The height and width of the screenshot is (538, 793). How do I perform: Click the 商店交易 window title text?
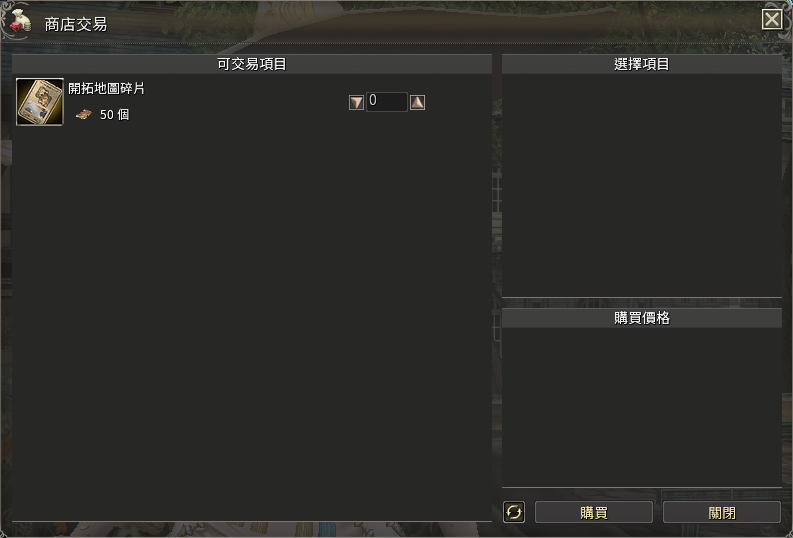[x=76, y=24]
